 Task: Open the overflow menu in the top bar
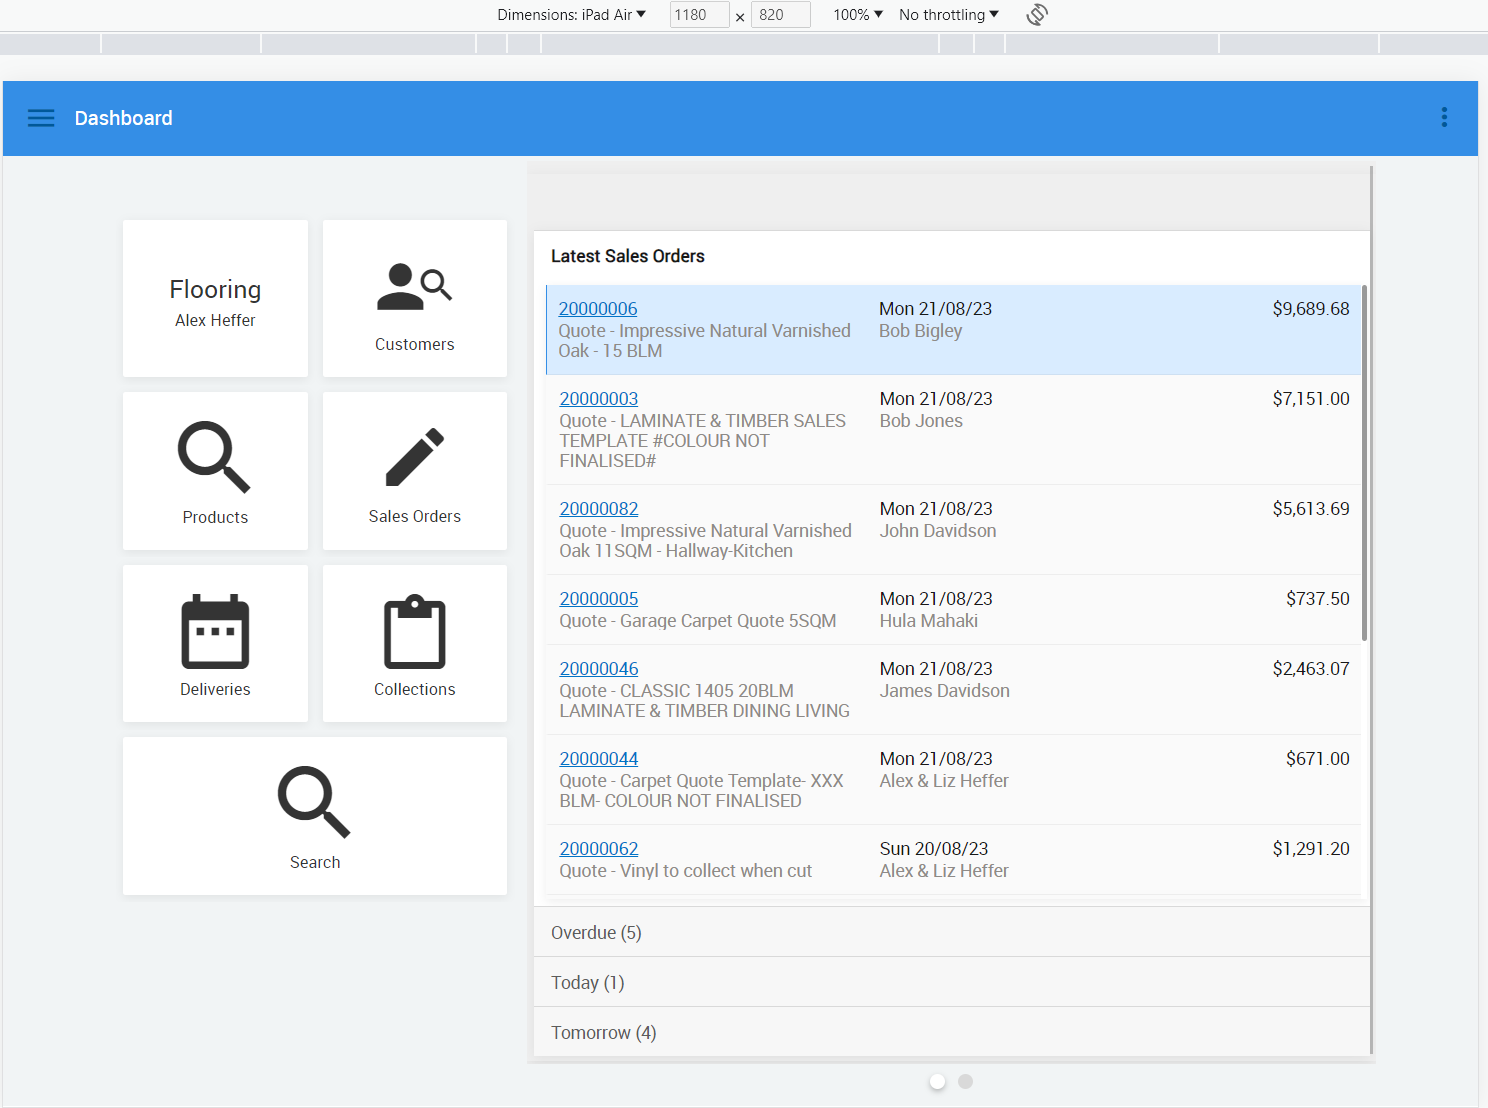1444,117
